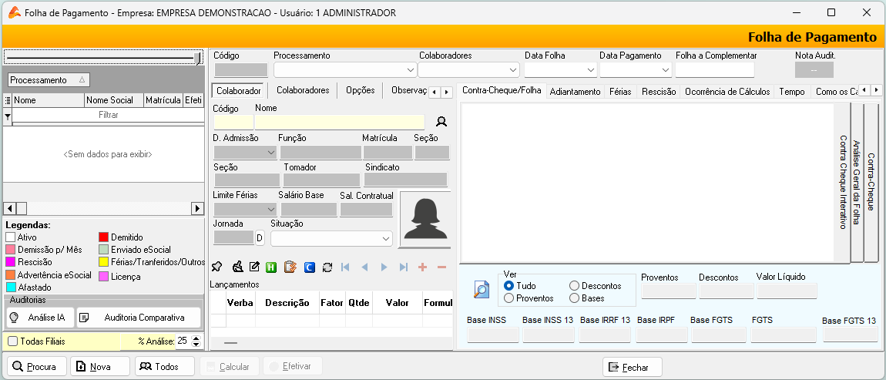Click the magnifier document preview icon
This screenshot has width=886, height=380.
pyautogui.click(x=481, y=289)
